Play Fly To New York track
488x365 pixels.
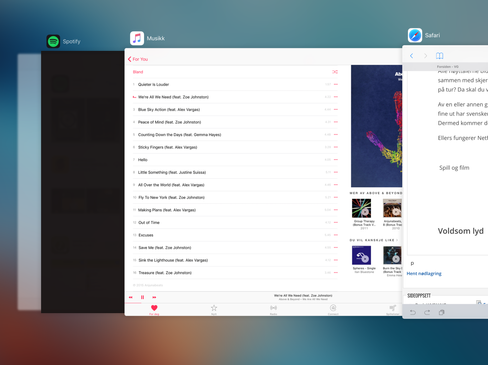(236, 197)
